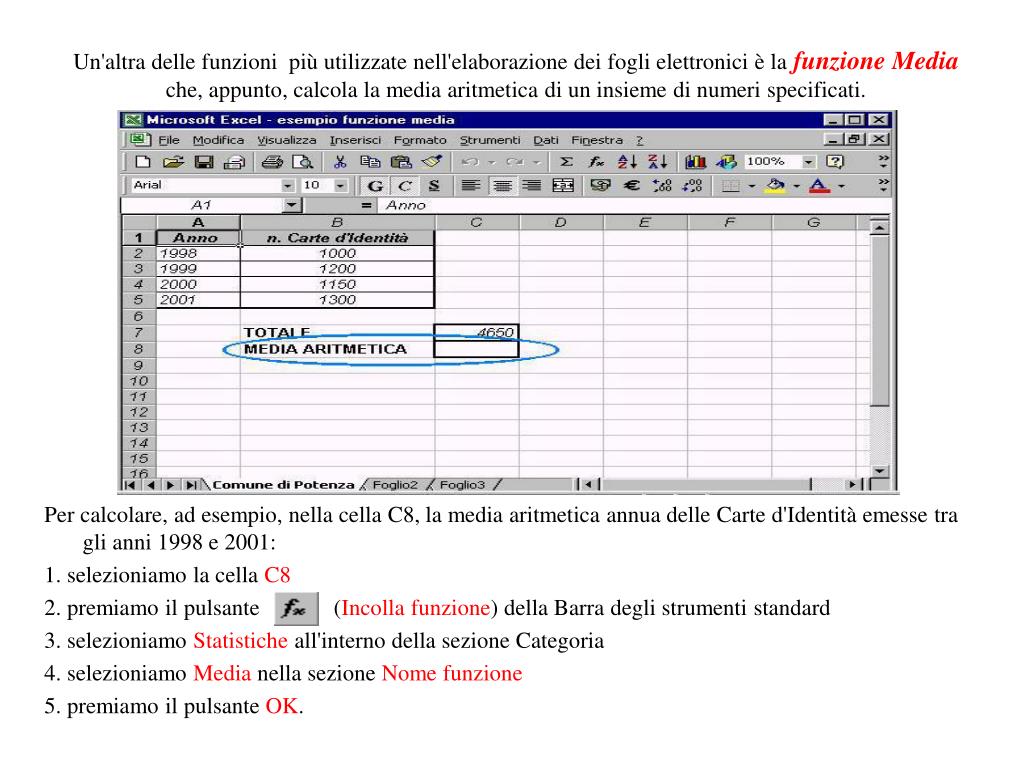This screenshot has width=1024, height=768.
Task: Click the Drawing toolbar icon
Action: (726, 162)
